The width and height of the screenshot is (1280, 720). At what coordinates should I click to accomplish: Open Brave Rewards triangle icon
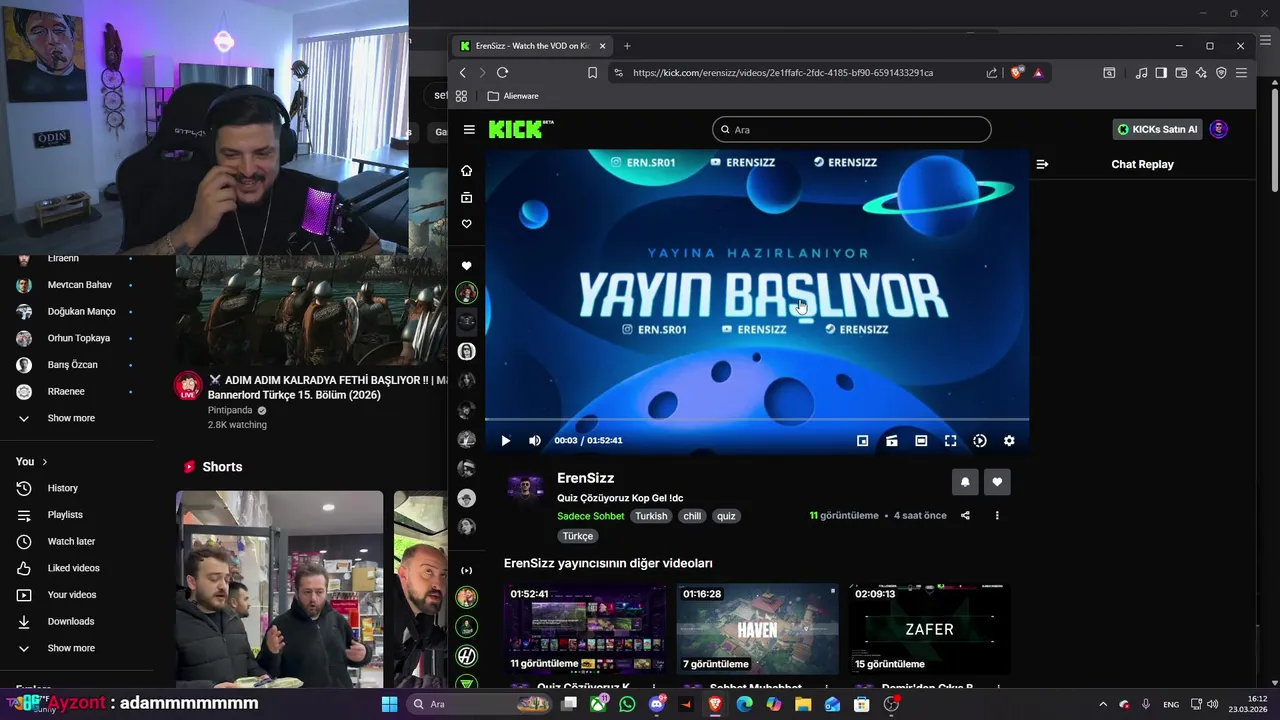pos(1038,73)
